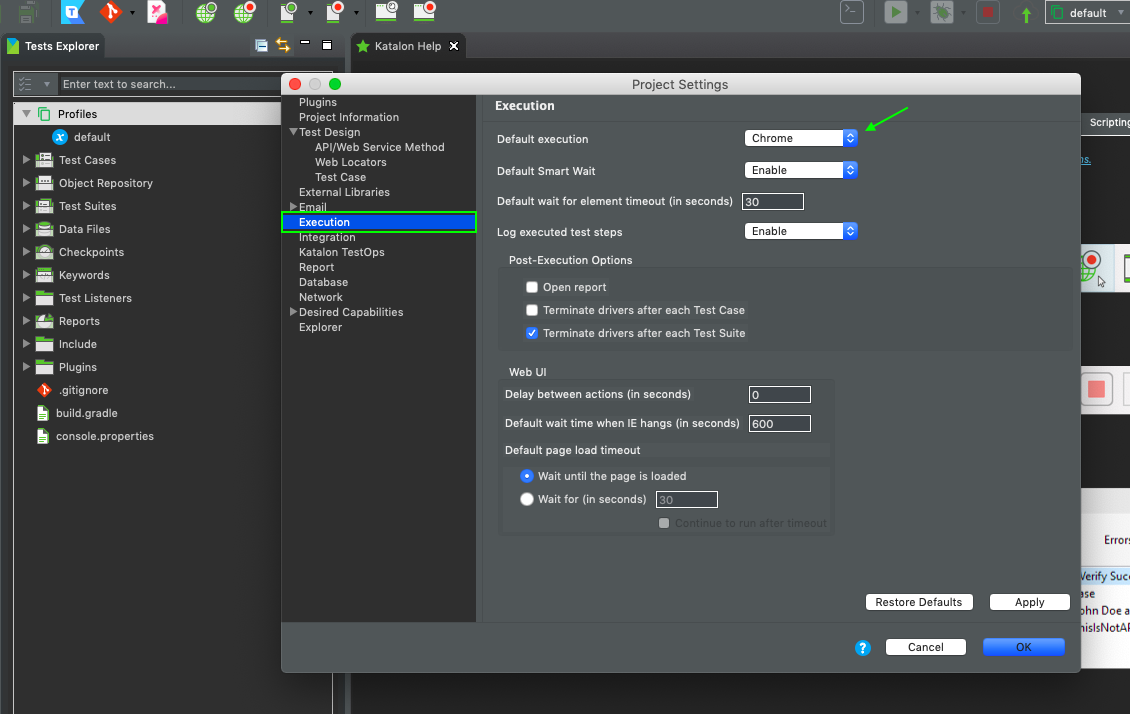Select the Wait for (in seconds) radio
This screenshot has height=714, width=1130.
point(527,499)
